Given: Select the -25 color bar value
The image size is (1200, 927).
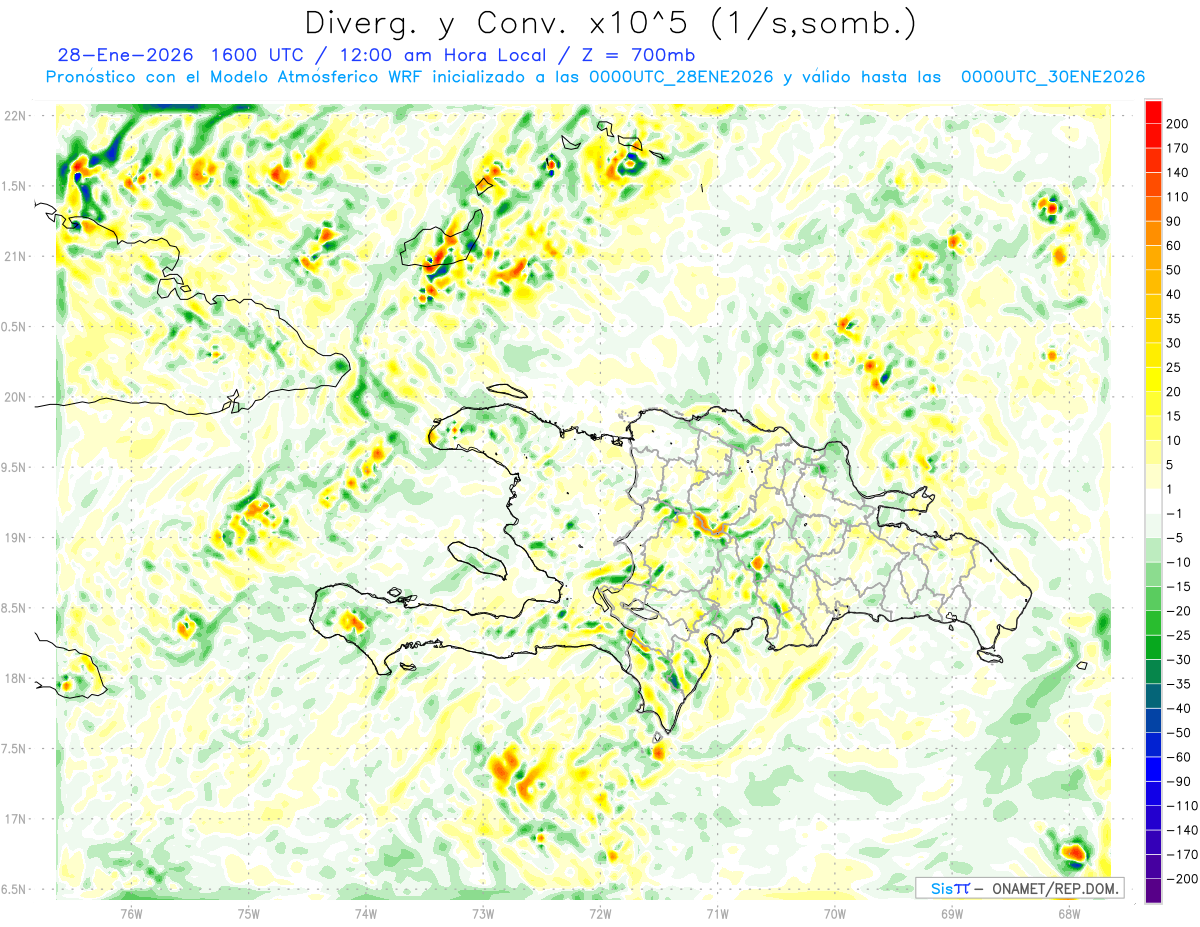Looking at the screenshot, I should pos(1179,636).
